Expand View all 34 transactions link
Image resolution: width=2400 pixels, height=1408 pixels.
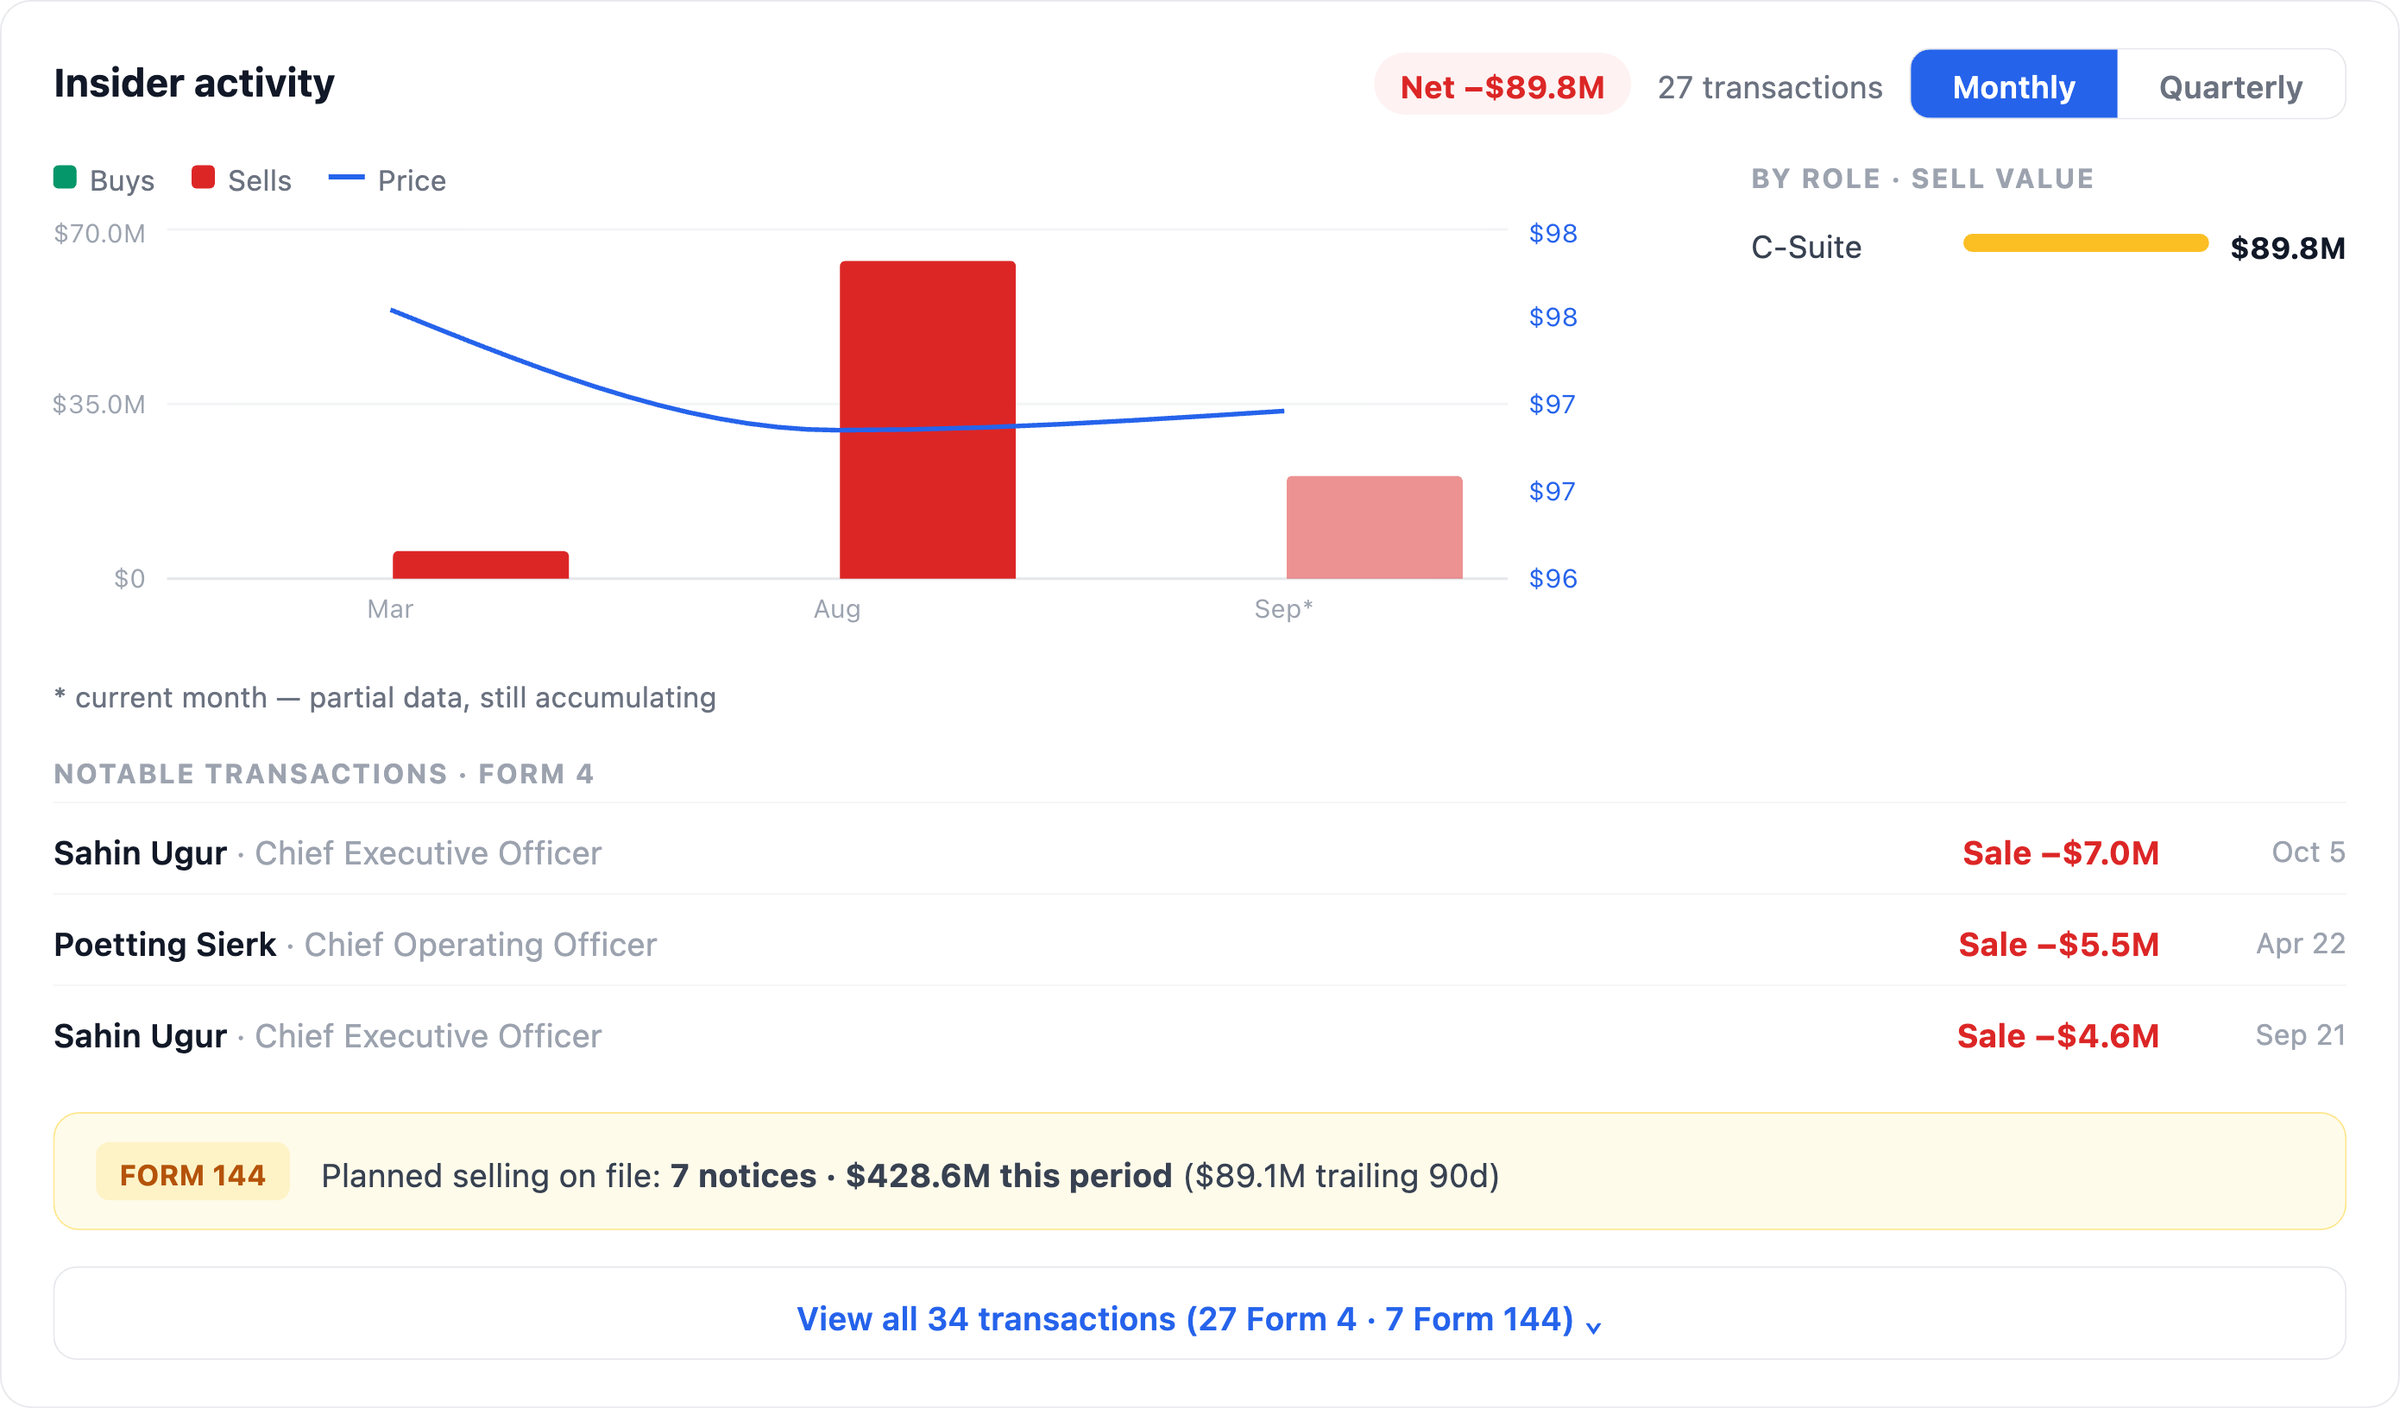click(1199, 1314)
